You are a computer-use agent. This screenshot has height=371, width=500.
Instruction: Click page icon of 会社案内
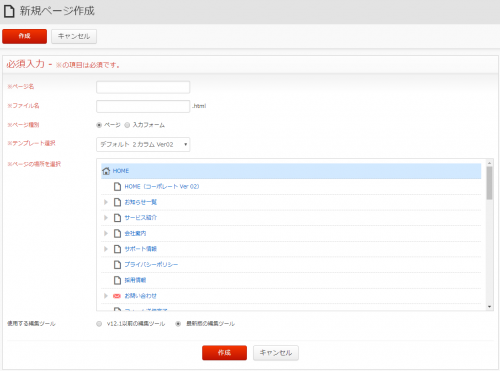pyautogui.click(x=117, y=233)
